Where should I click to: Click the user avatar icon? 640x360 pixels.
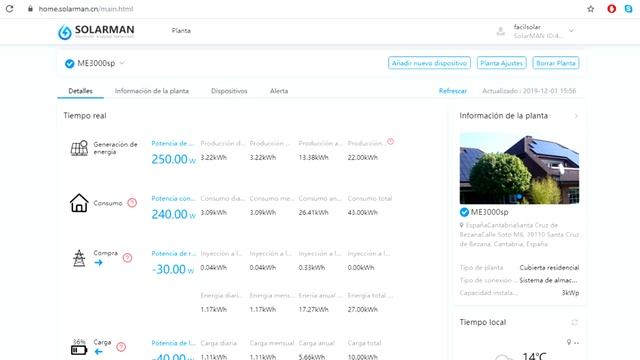[500, 31]
